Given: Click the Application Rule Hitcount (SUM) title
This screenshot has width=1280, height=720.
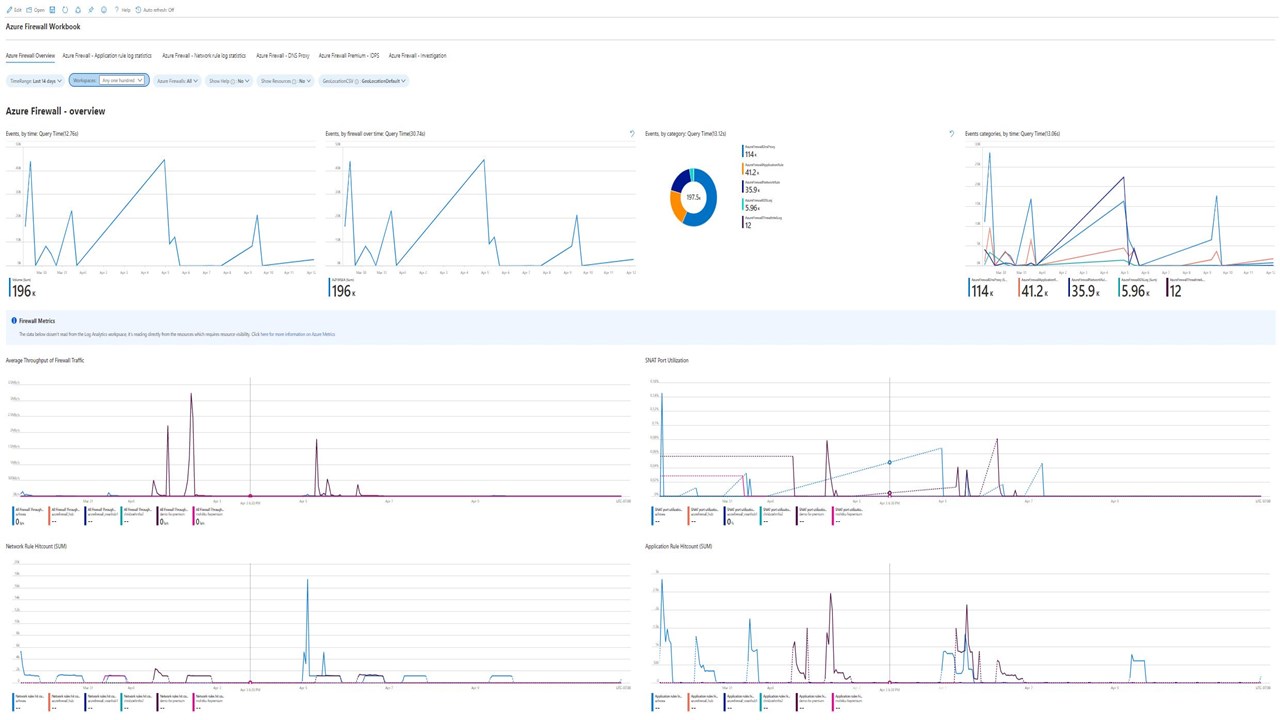Looking at the screenshot, I should tap(679, 546).
